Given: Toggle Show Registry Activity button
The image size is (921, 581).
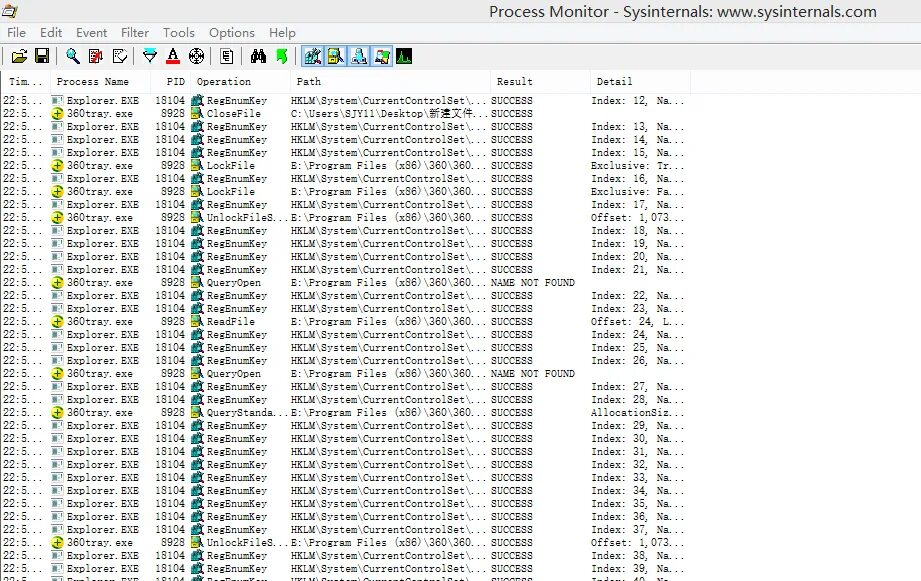Looking at the screenshot, I should point(312,56).
